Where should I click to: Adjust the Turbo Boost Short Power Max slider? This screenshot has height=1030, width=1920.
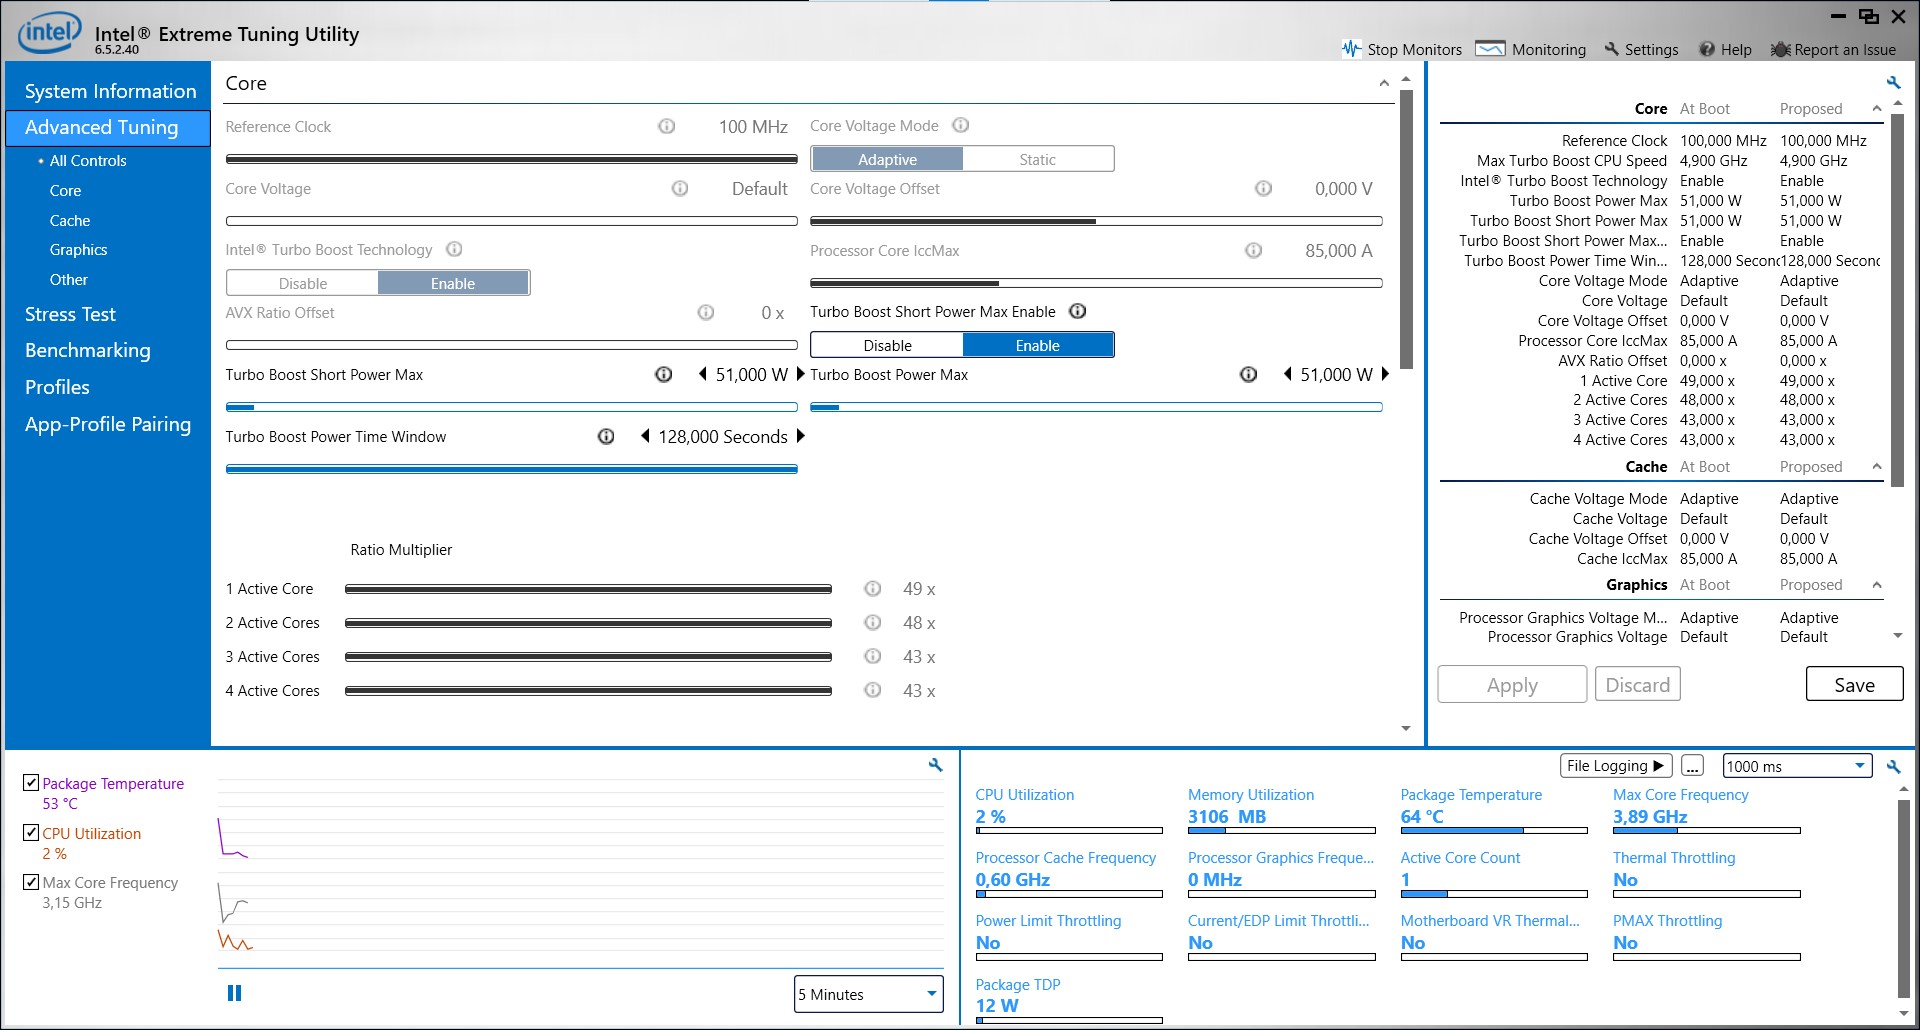(x=512, y=407)
